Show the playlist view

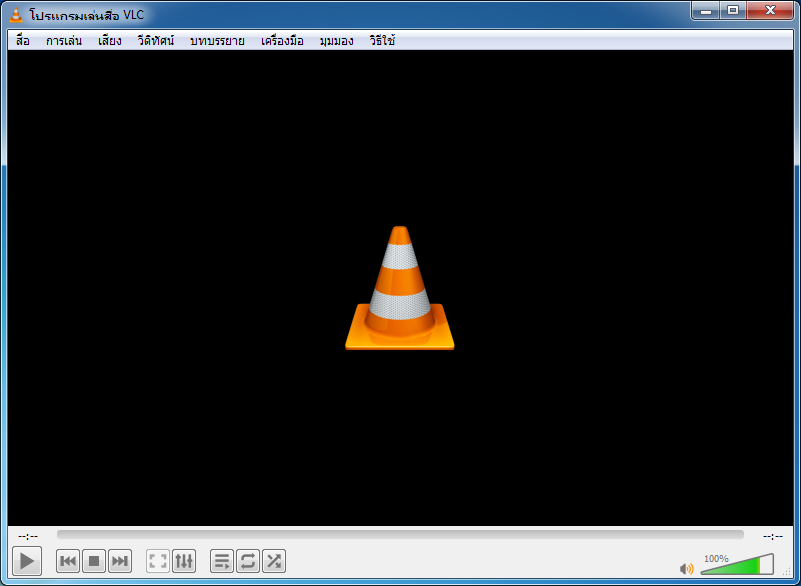[x=222, y=561]
